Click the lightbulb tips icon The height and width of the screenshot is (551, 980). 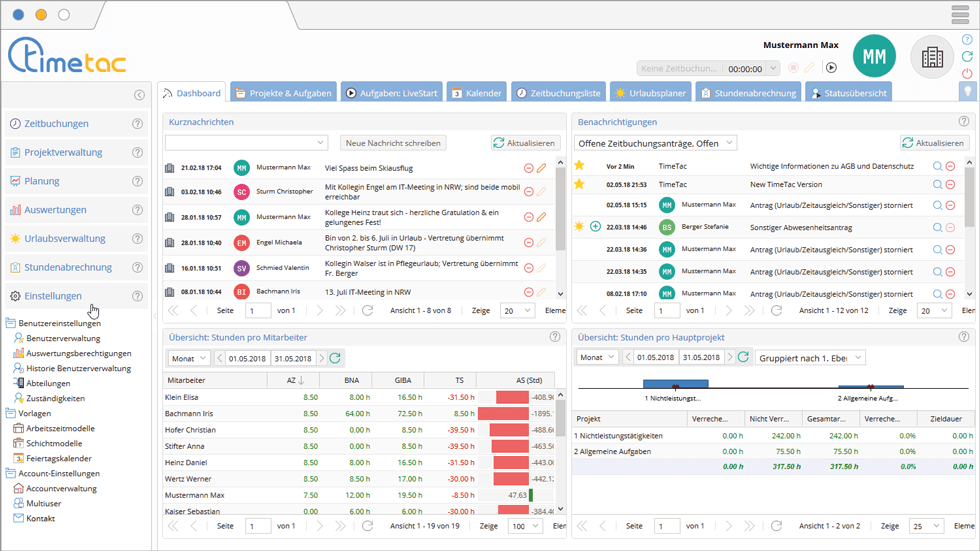[x=967, y=92]
